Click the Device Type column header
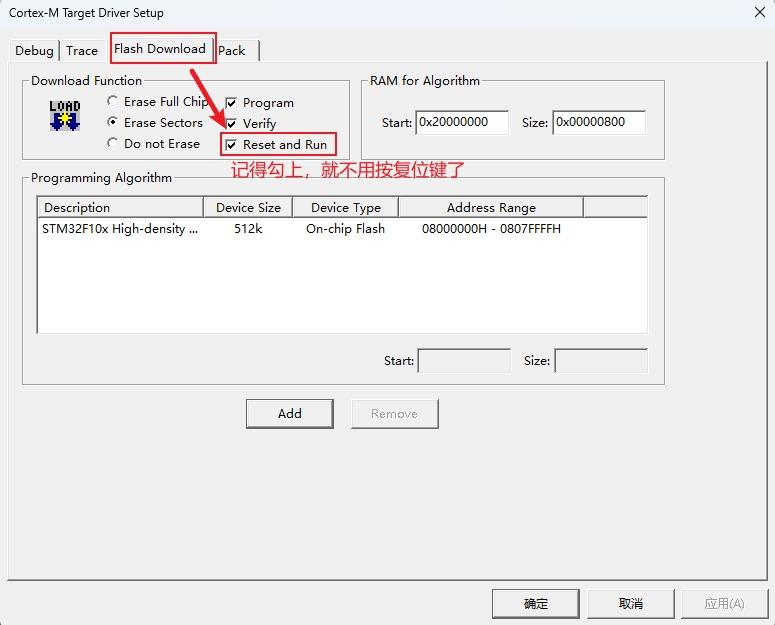Image resolution: width=775 pixels, height=625 pixels. coord(345,208)
